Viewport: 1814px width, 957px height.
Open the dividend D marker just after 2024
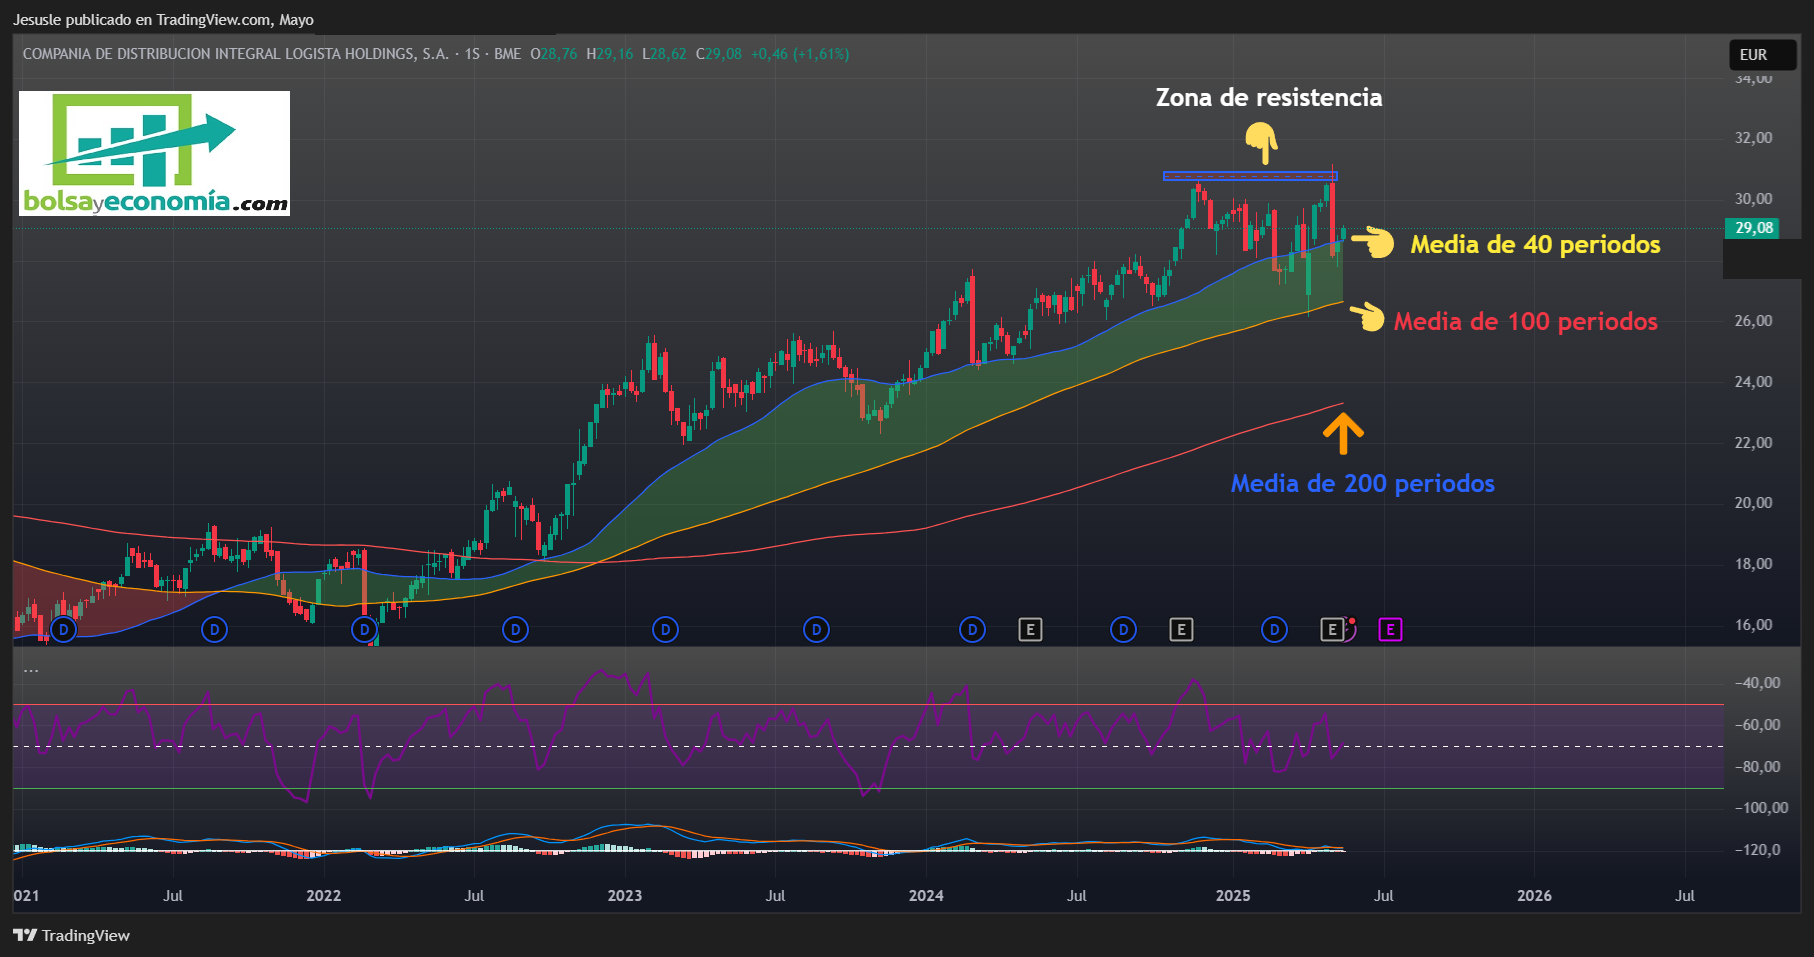pyautogui.click(x=972, y=630)
